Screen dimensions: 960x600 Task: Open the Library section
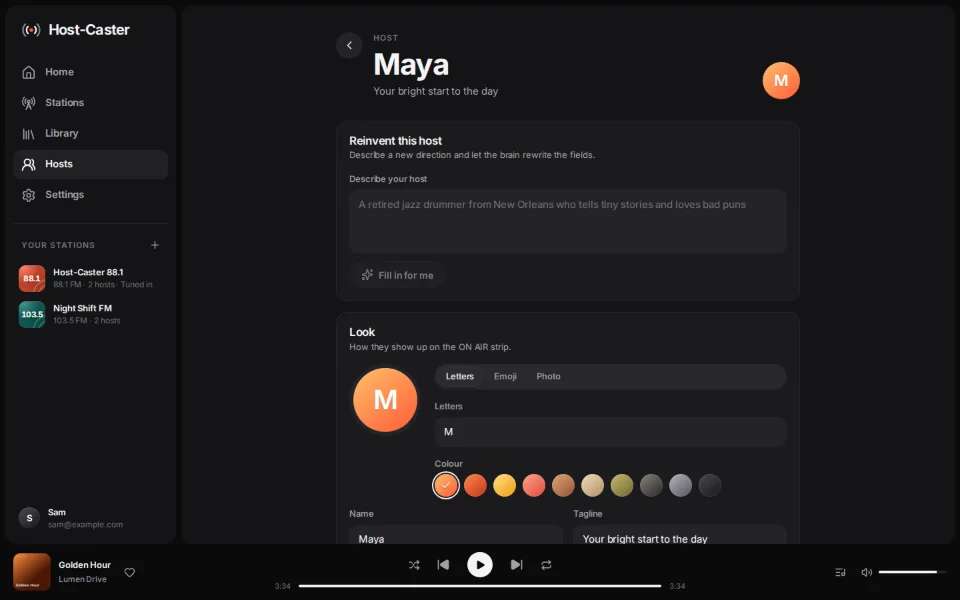[90, 133]
